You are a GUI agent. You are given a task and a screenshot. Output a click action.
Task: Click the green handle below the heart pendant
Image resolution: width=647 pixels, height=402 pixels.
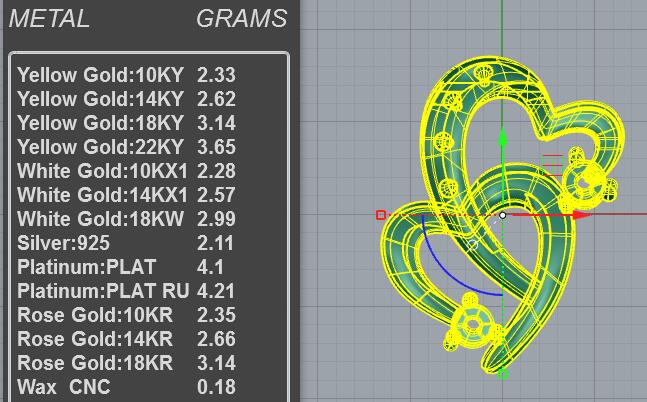click(x=503, y=374)
